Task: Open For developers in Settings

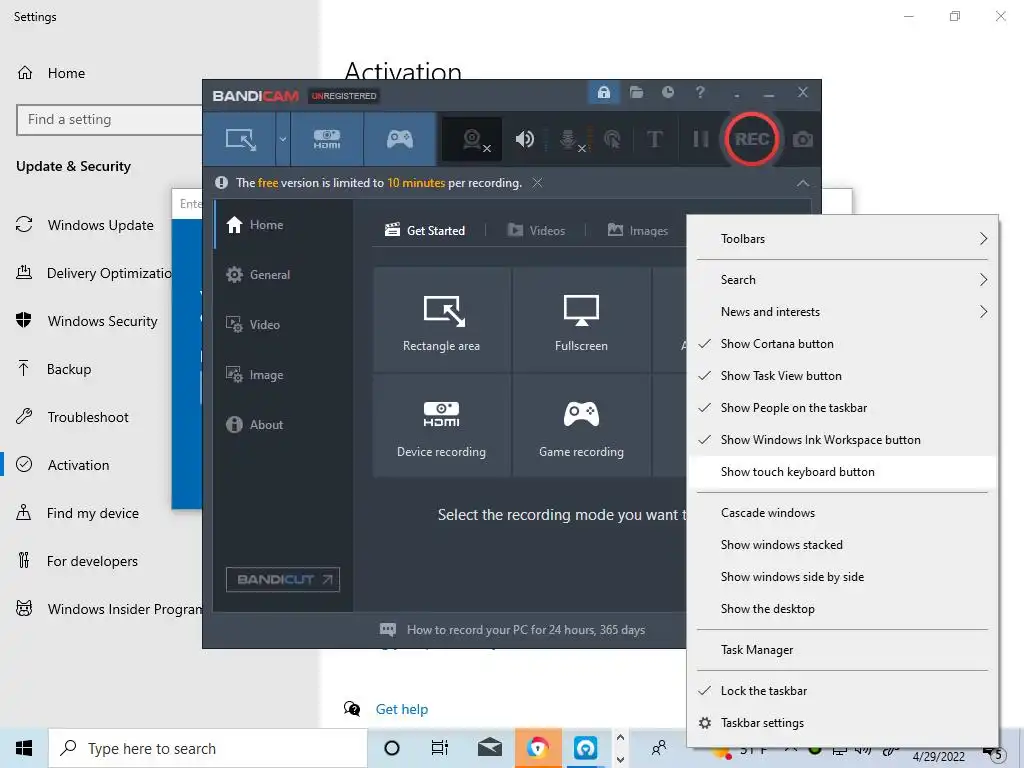Action: [77, 562]
